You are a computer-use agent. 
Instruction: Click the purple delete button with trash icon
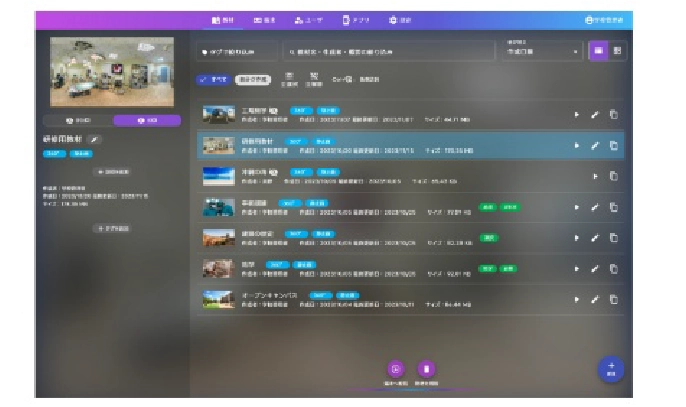(x=426, y=369)
